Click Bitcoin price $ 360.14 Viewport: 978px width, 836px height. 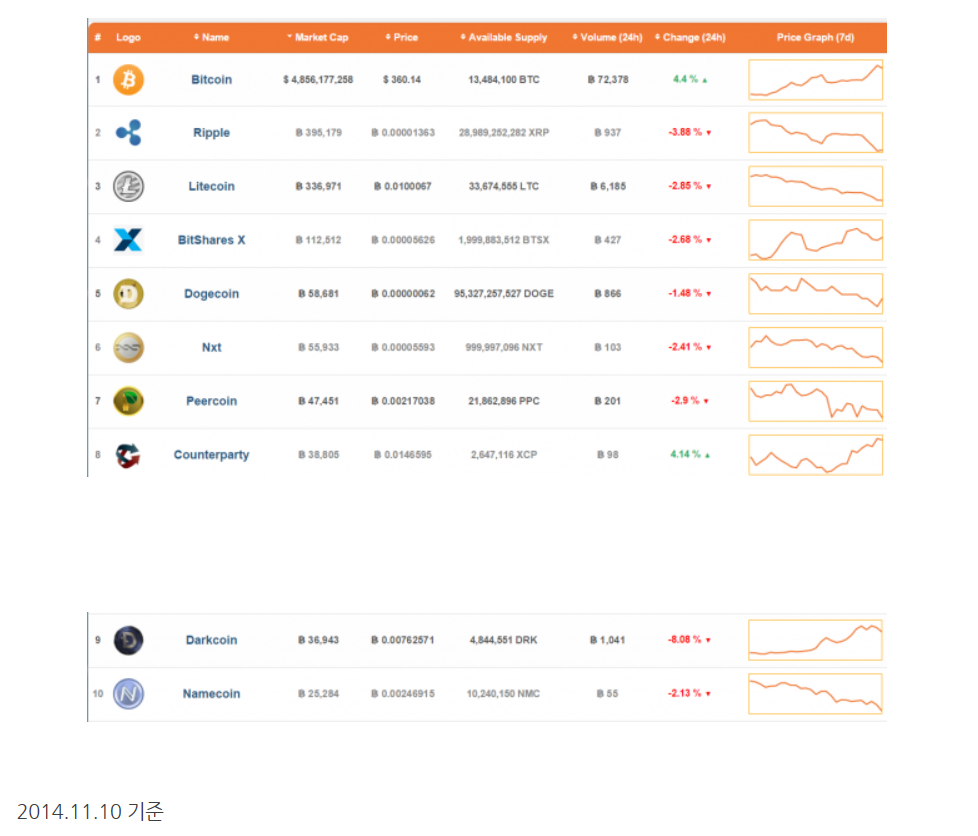click(402, 80)
